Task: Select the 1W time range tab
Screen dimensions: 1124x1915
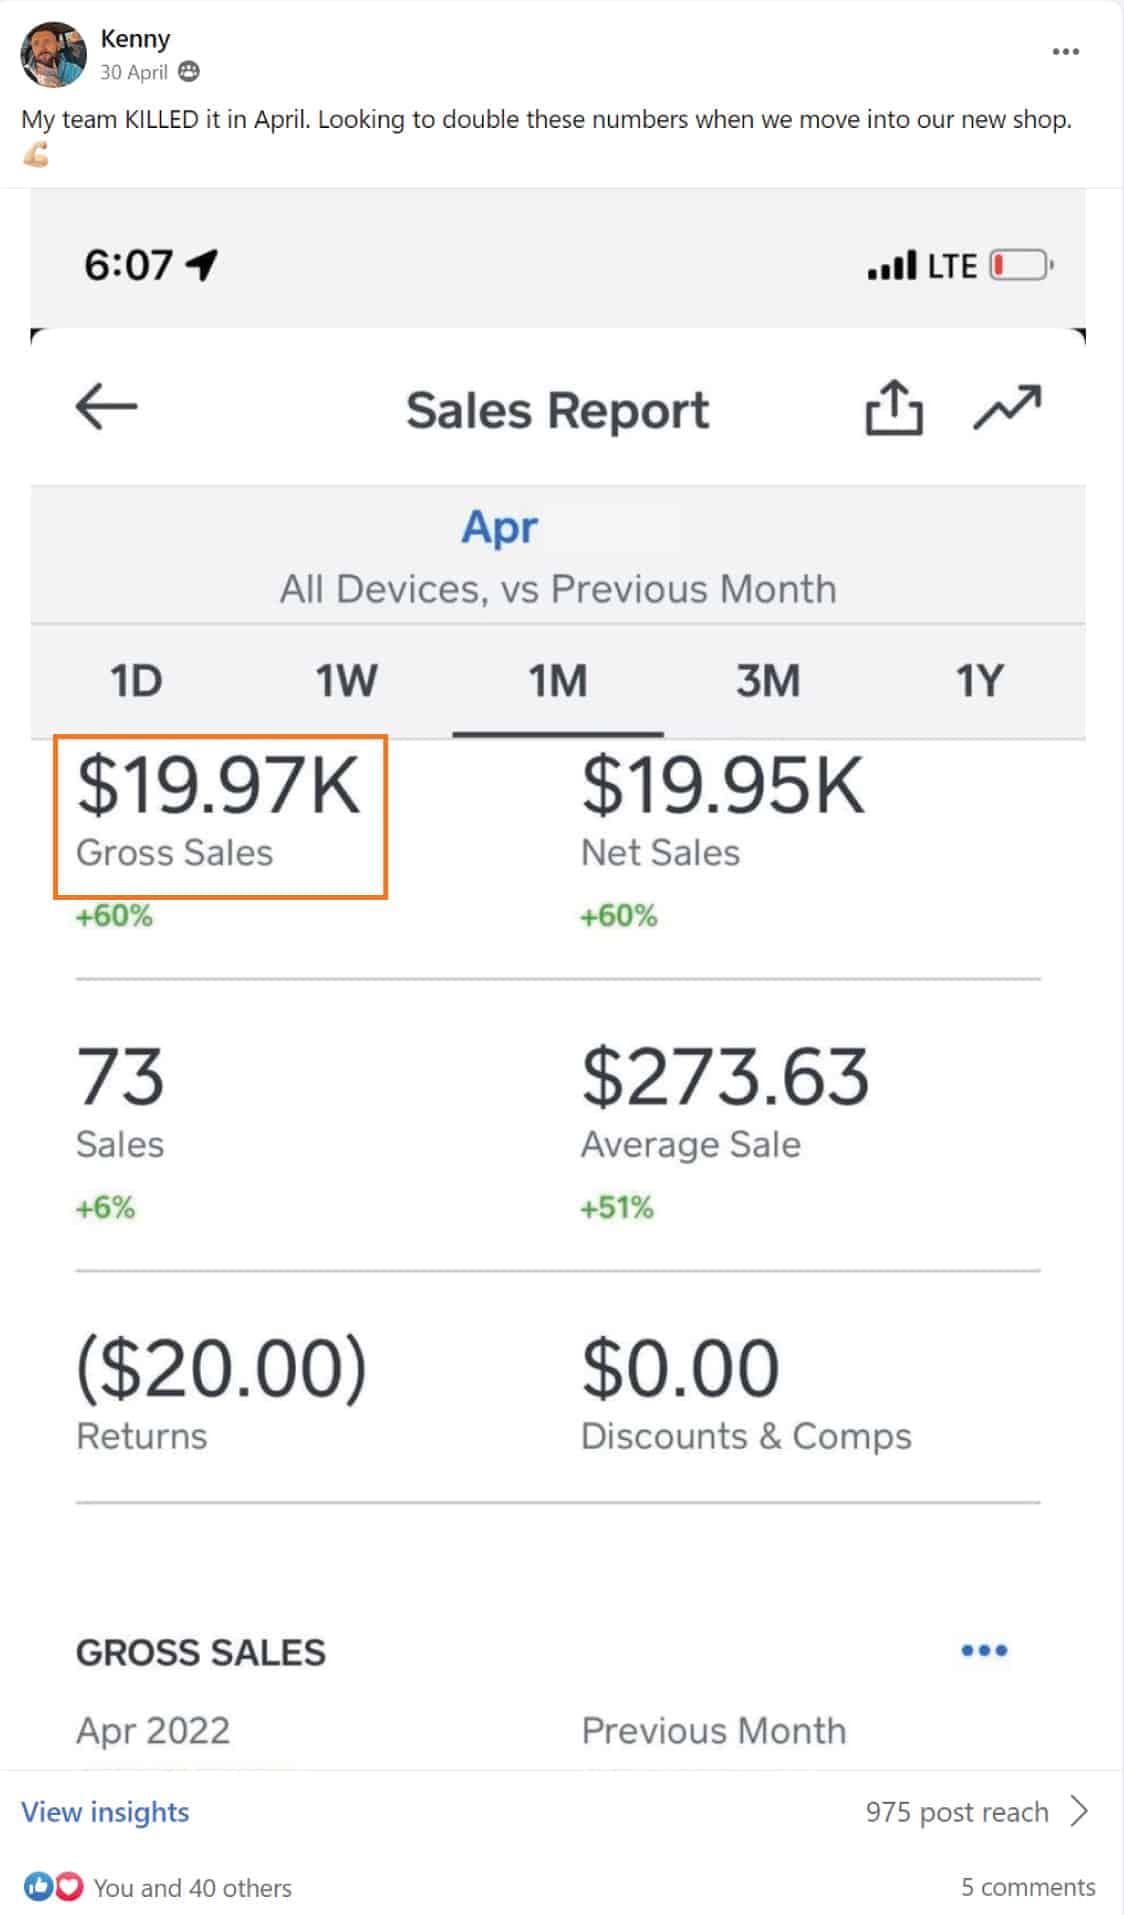Action: point(346,682)
